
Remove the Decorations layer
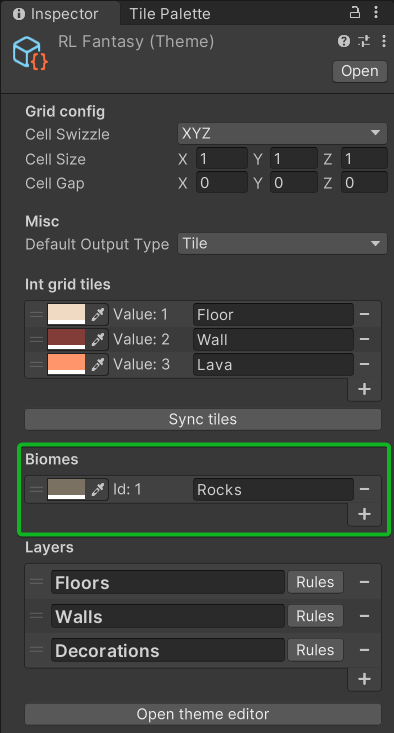coord(365,650)
